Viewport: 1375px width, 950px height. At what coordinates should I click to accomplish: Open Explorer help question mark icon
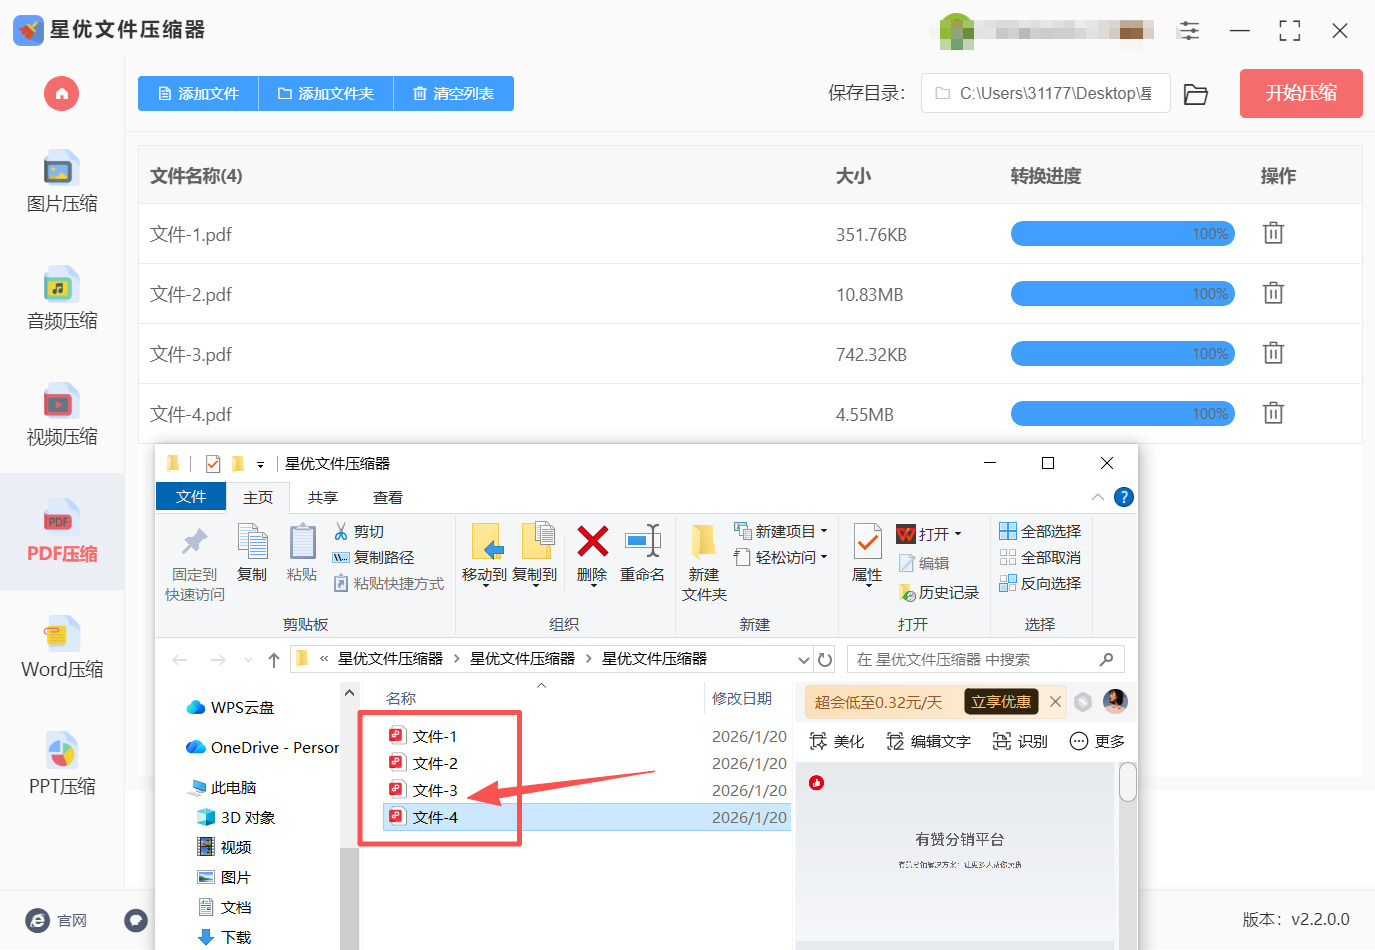(x=1124, y=497)
